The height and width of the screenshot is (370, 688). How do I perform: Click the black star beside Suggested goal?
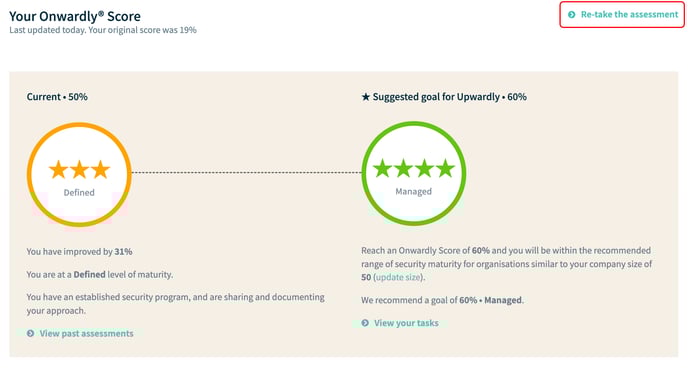tap(366, 97)
